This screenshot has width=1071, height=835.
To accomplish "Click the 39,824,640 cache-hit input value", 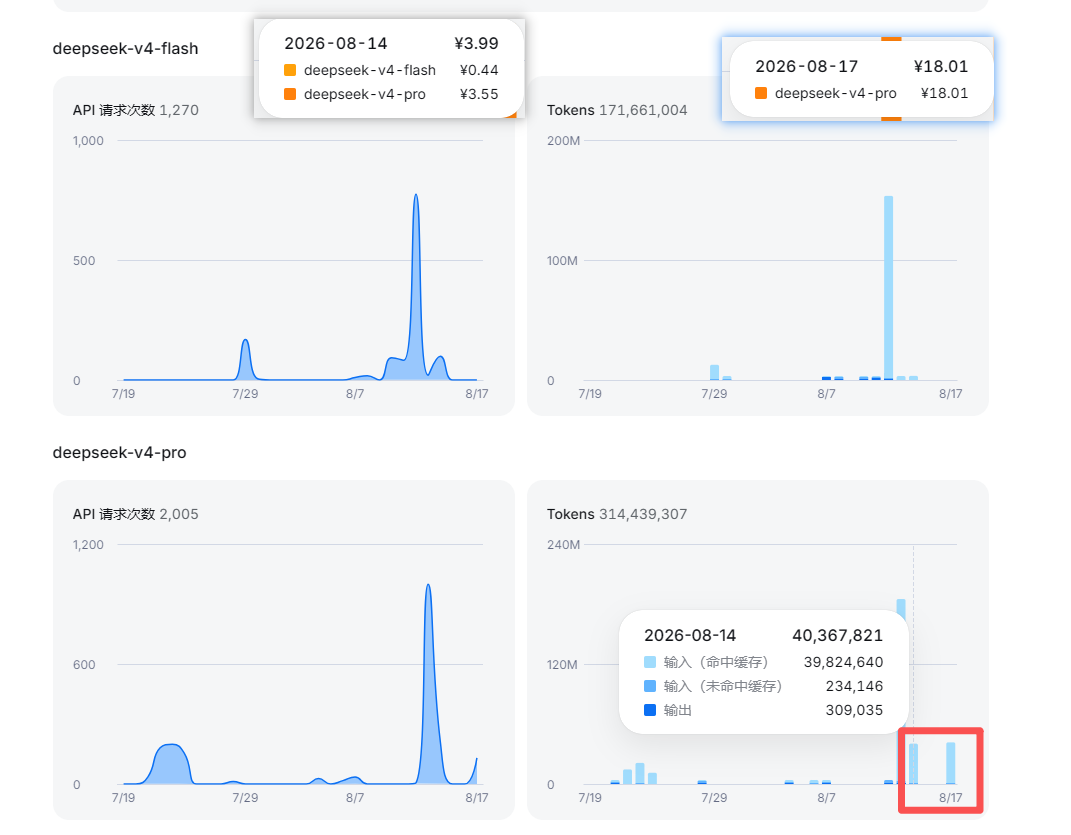I will (x=844, y=662).
